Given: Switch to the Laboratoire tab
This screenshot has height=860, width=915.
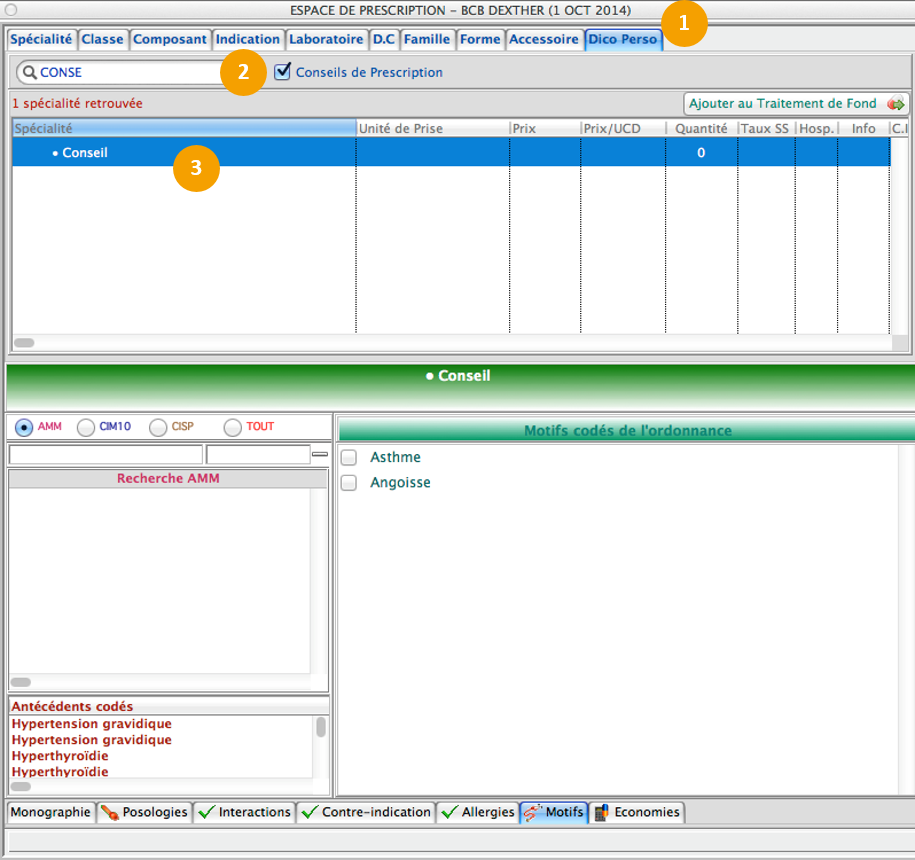Looking at the screenshot, I should pos(326,40).
